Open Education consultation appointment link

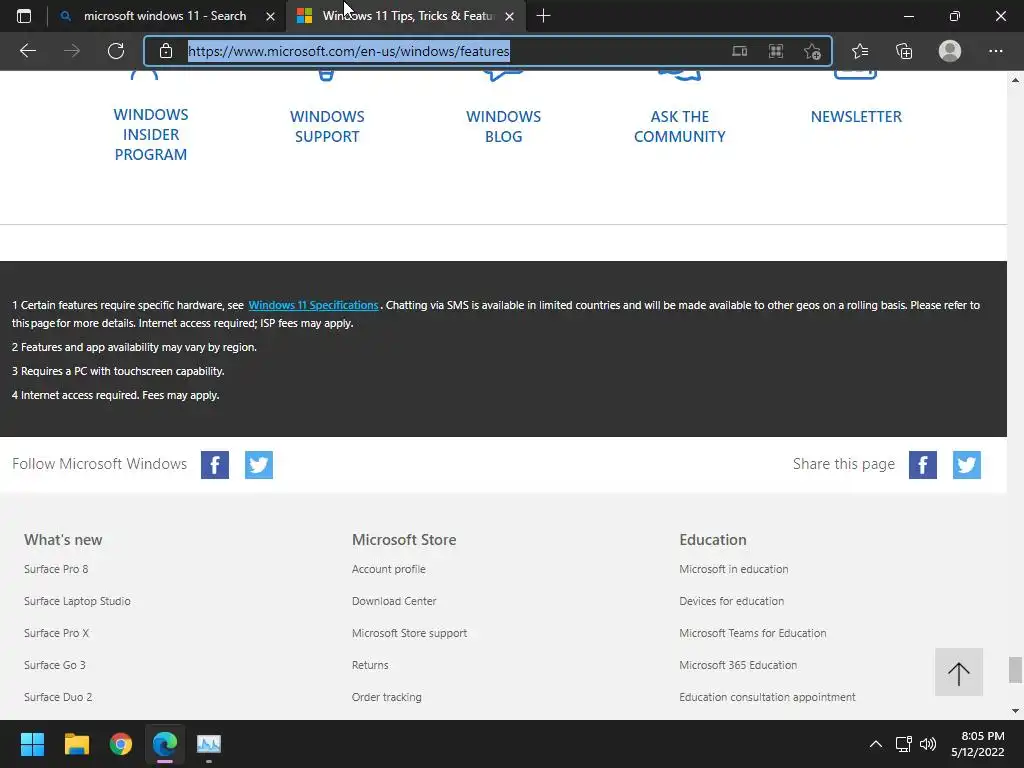[x=767, y=697]
